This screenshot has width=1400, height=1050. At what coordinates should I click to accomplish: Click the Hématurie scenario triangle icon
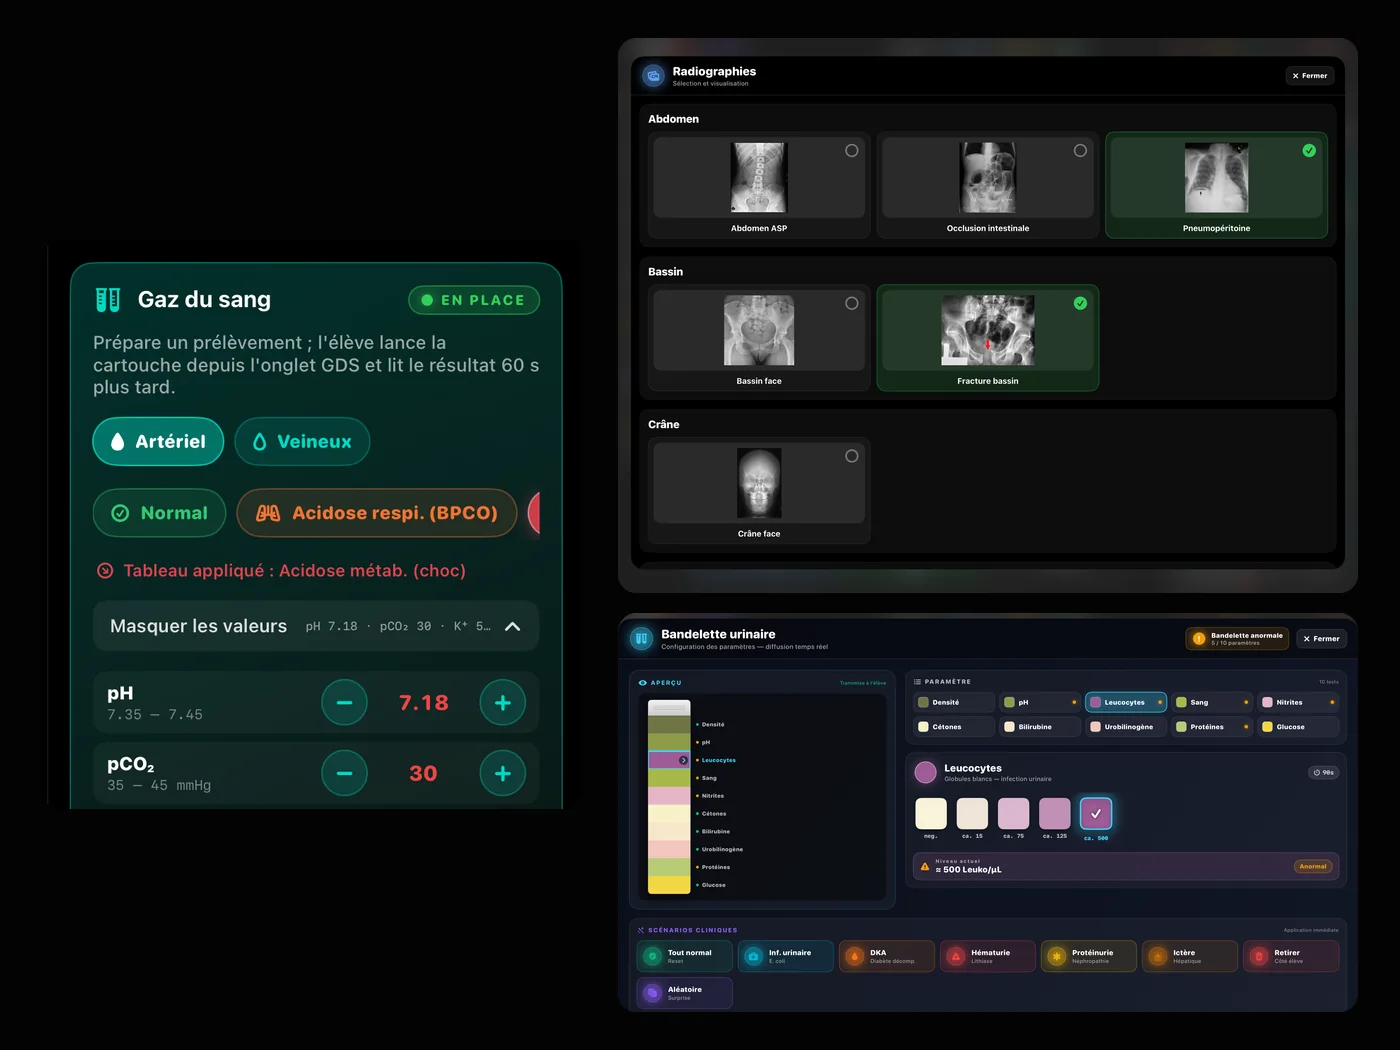956,957
